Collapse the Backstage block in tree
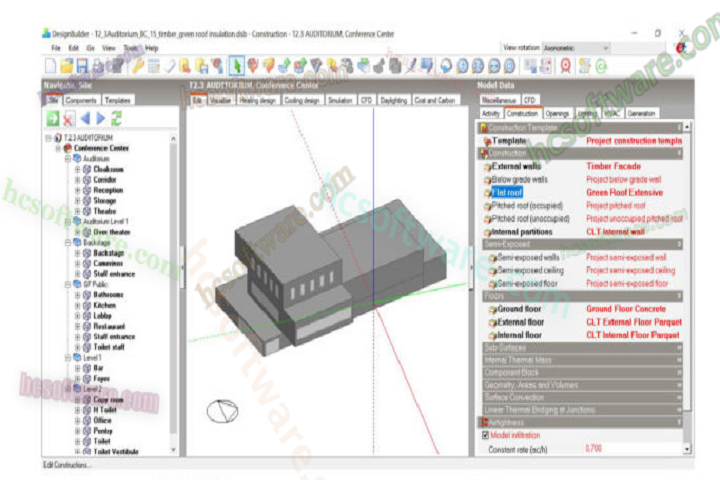The width and height of the screenshot is (720, 480). tap(68, 243)
